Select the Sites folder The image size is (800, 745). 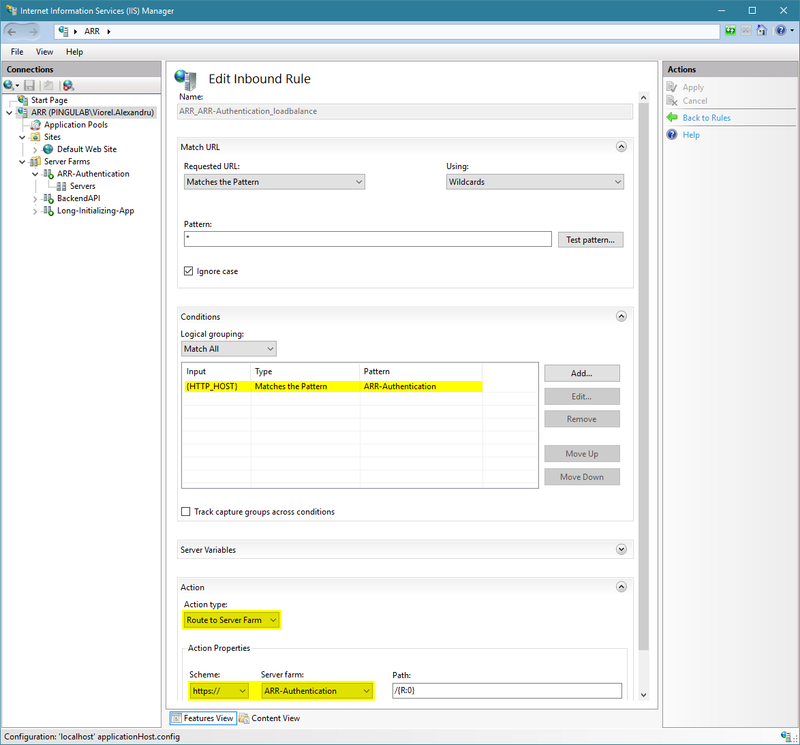pyautogui.click(x=52, y=137)
